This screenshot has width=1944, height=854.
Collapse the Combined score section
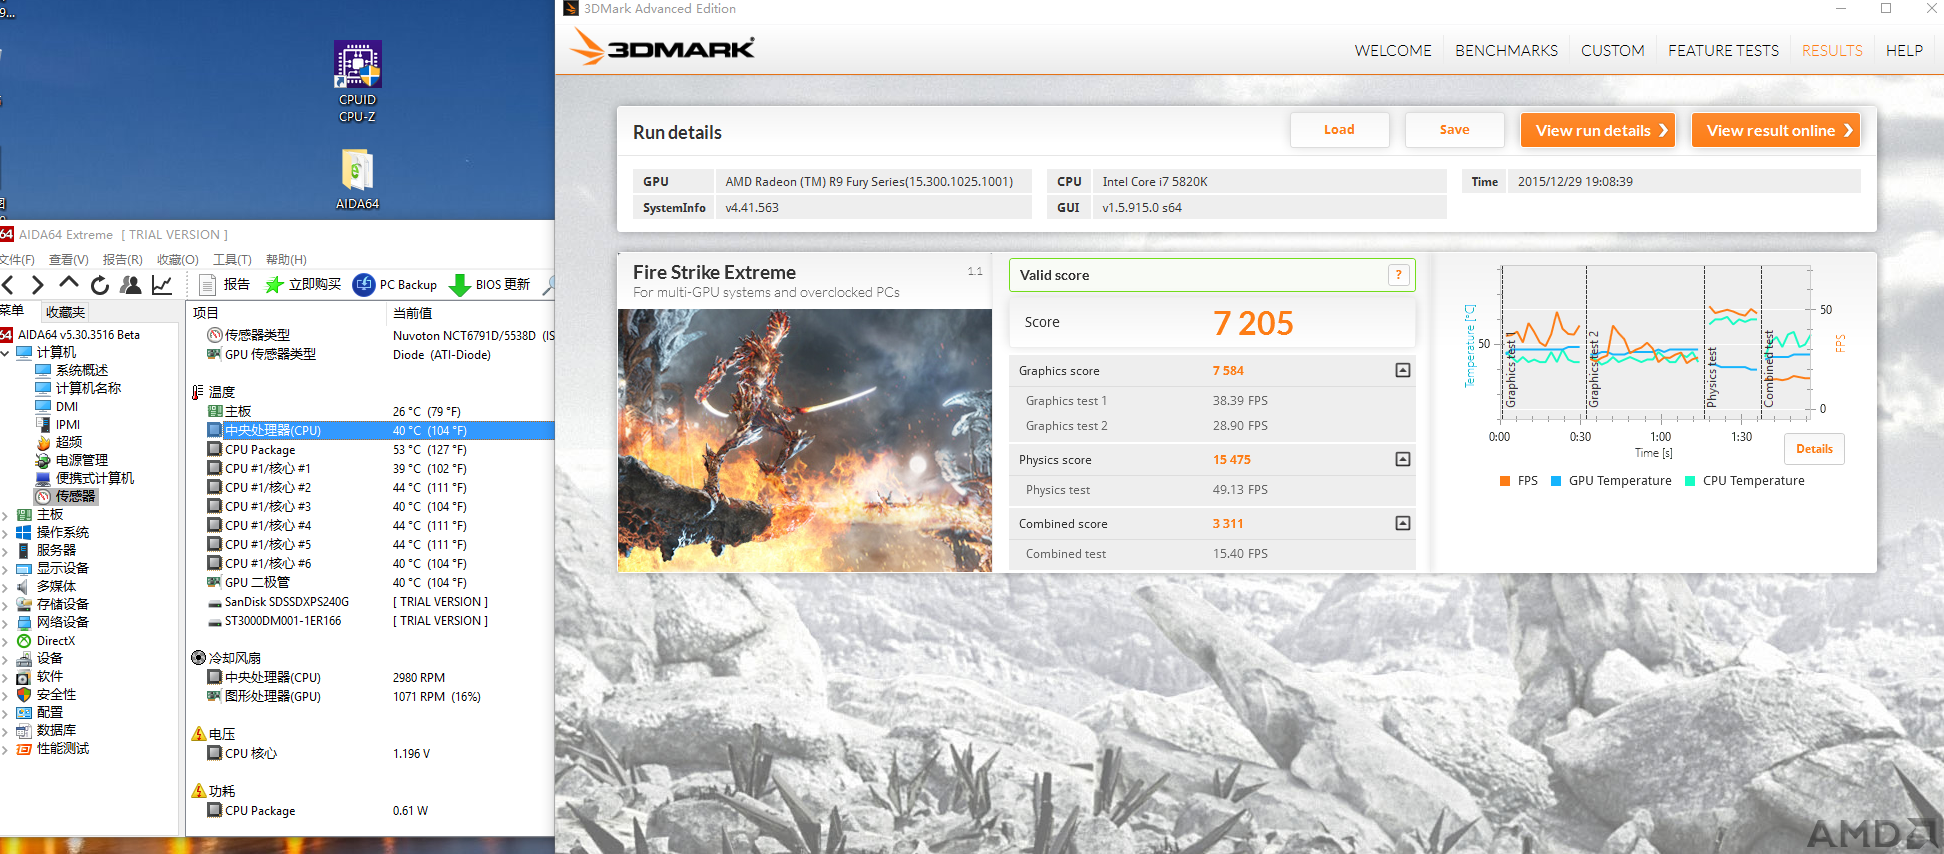point(1403,523)
